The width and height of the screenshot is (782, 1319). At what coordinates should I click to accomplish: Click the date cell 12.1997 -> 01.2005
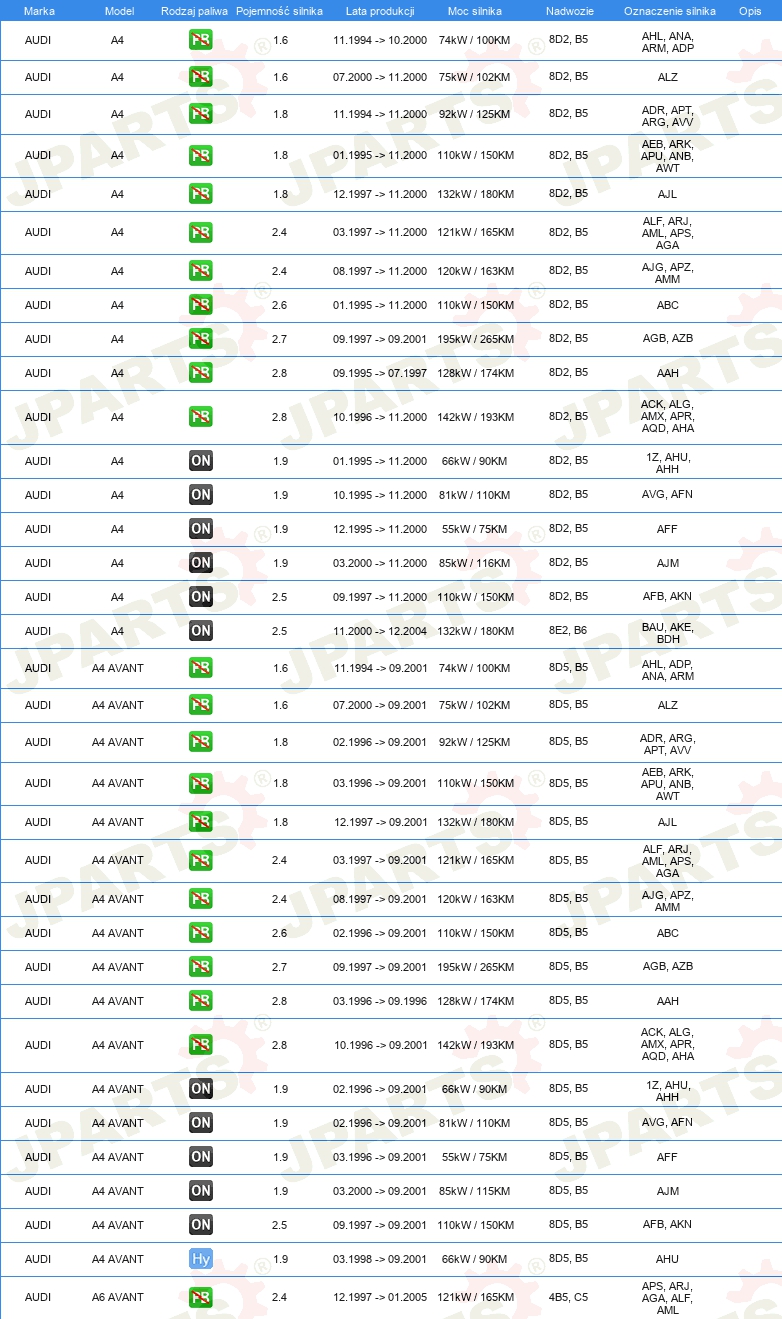[x=380, y=1297]
